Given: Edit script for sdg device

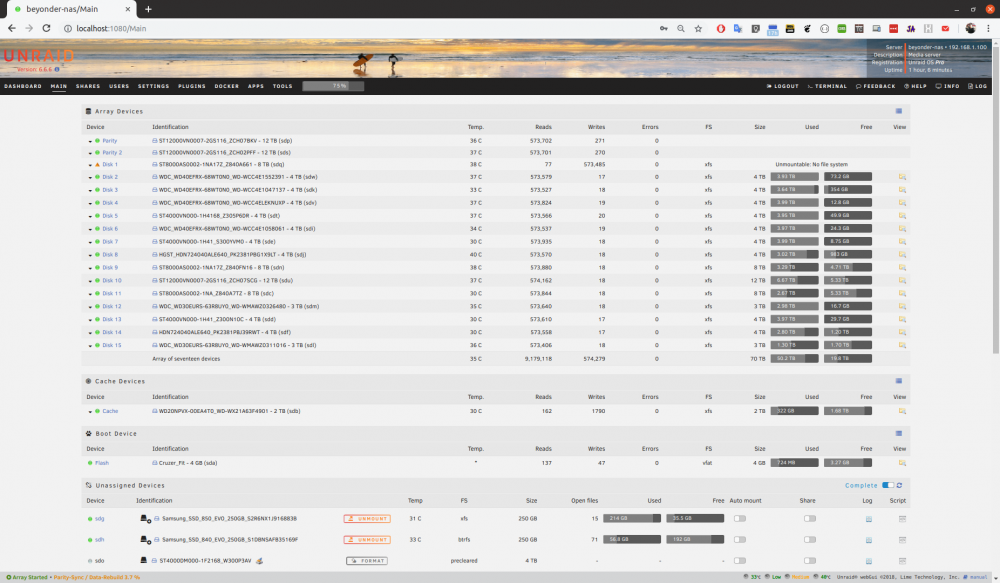Looking at the screenshot, I should point(902,519).
